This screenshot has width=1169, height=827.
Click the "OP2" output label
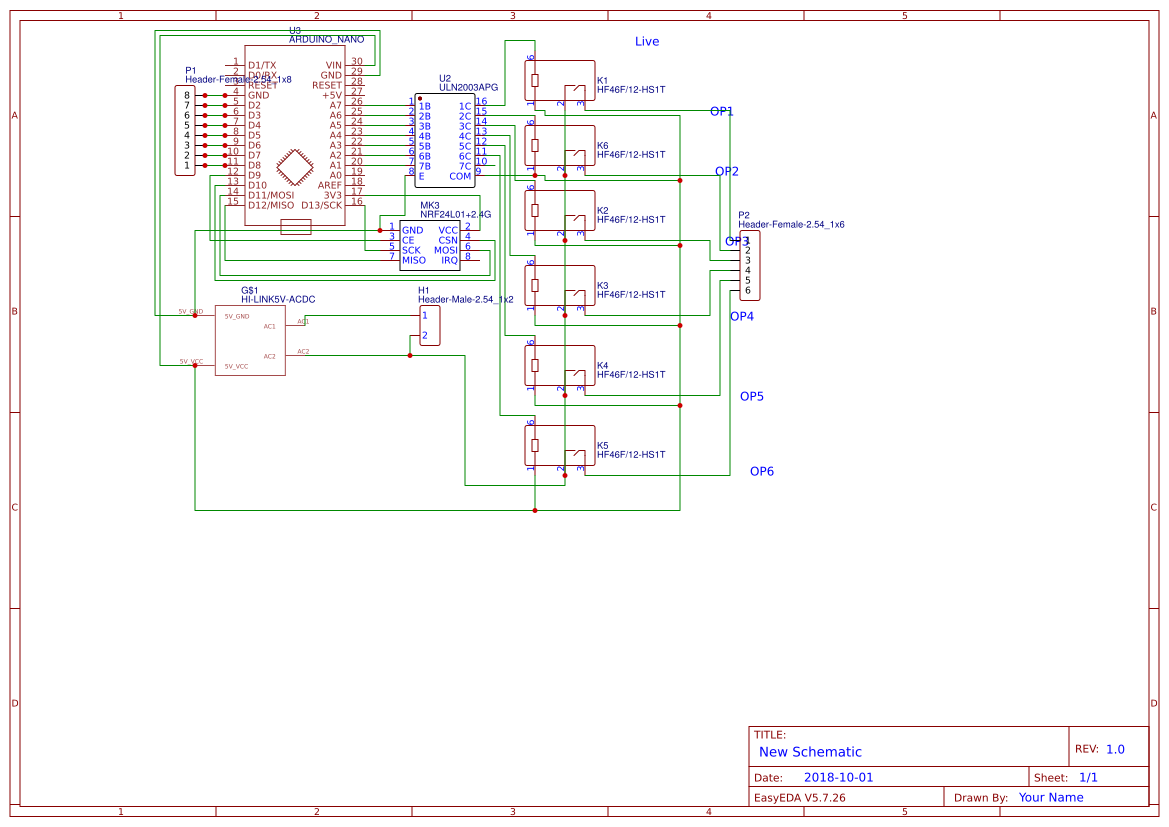(727, 172)
